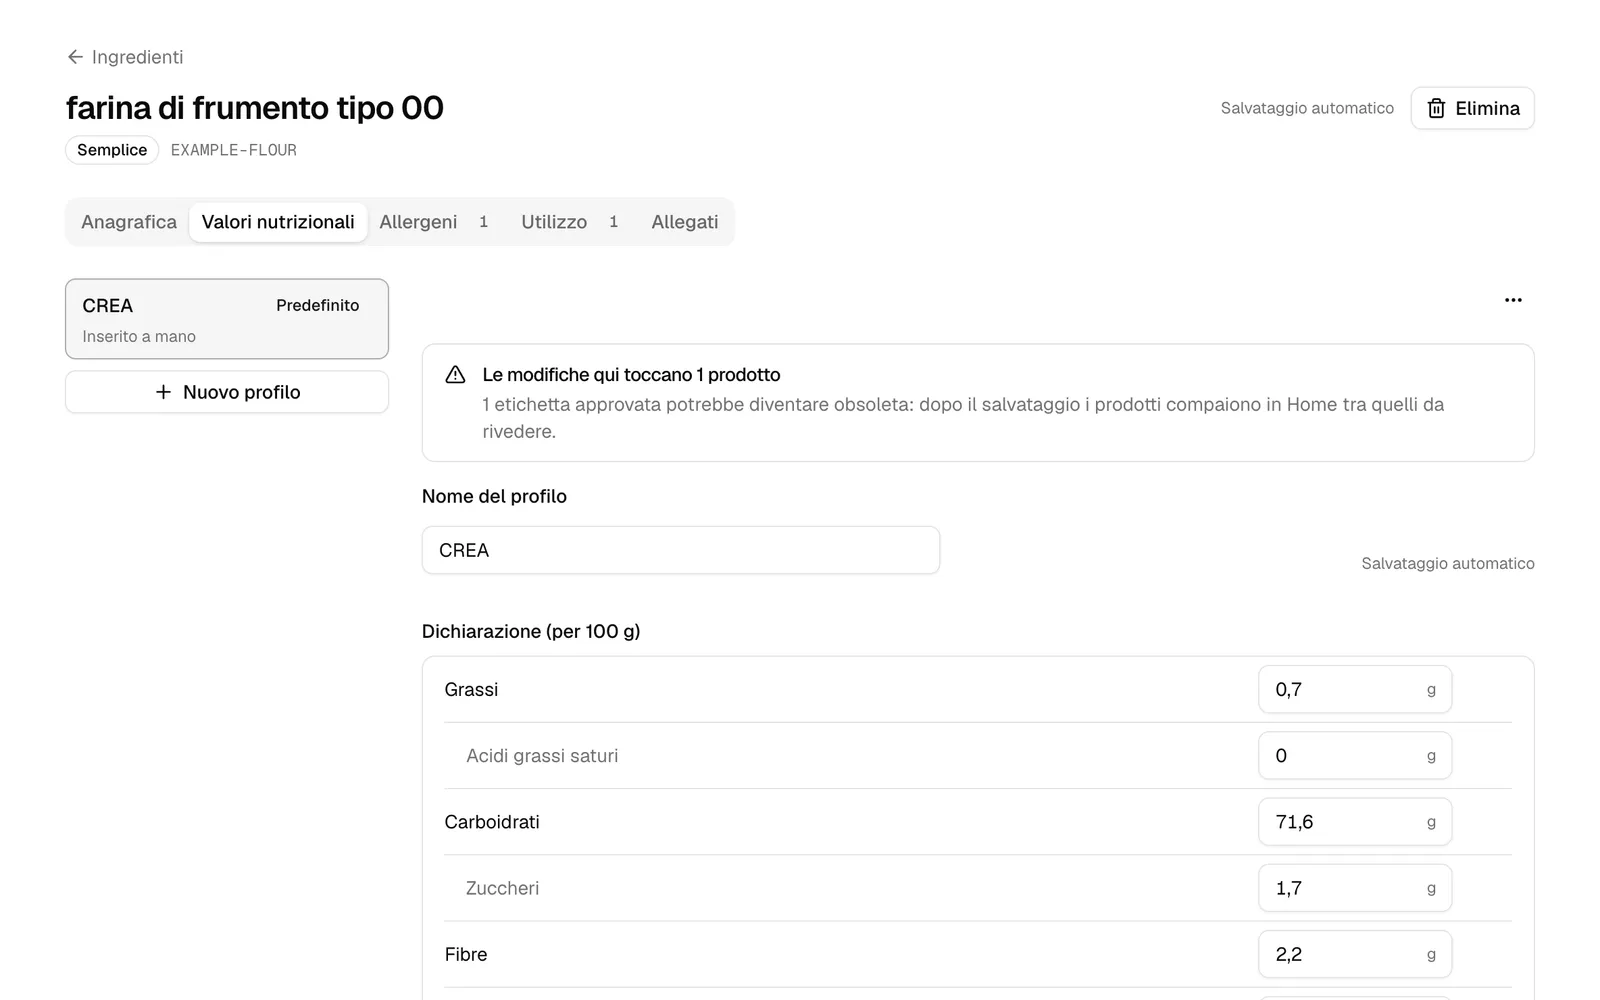Click the back arrow next to Ingredienti
1600x1000 pixels.
coord(75,57)
